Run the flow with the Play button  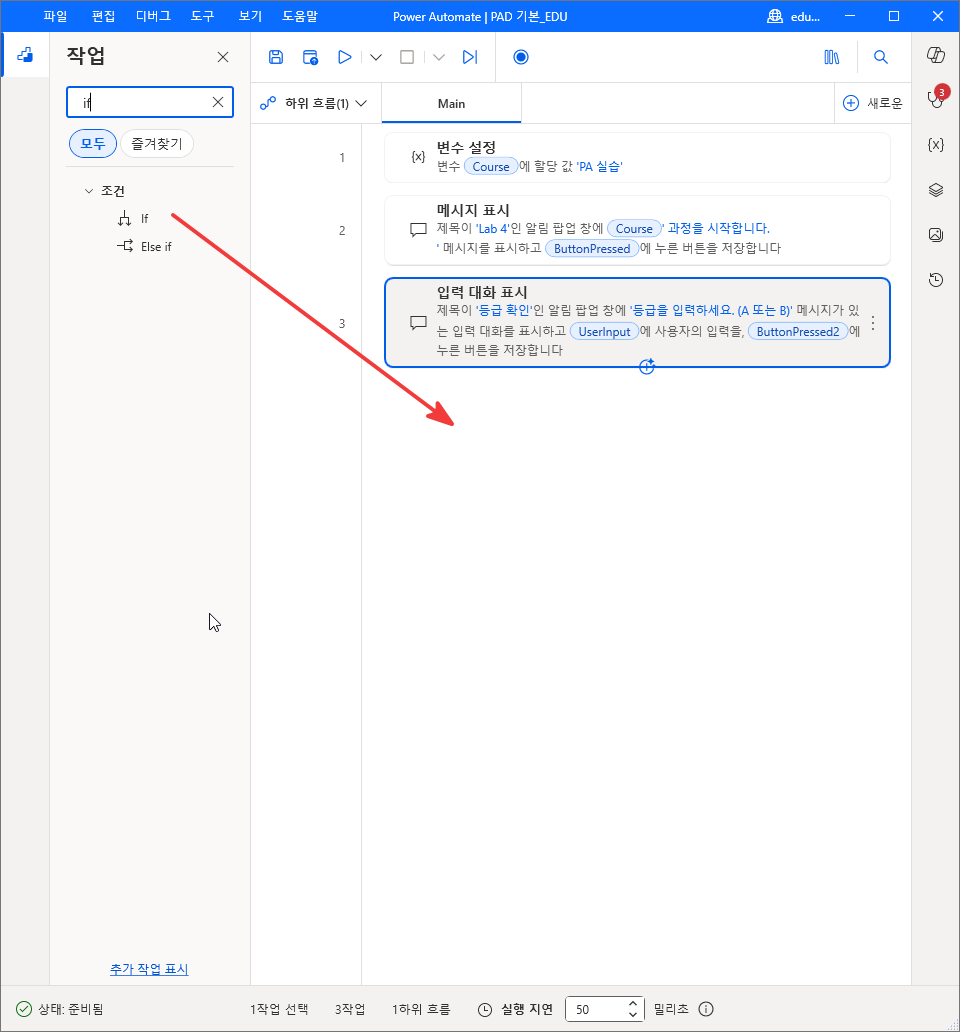[344, 57]
